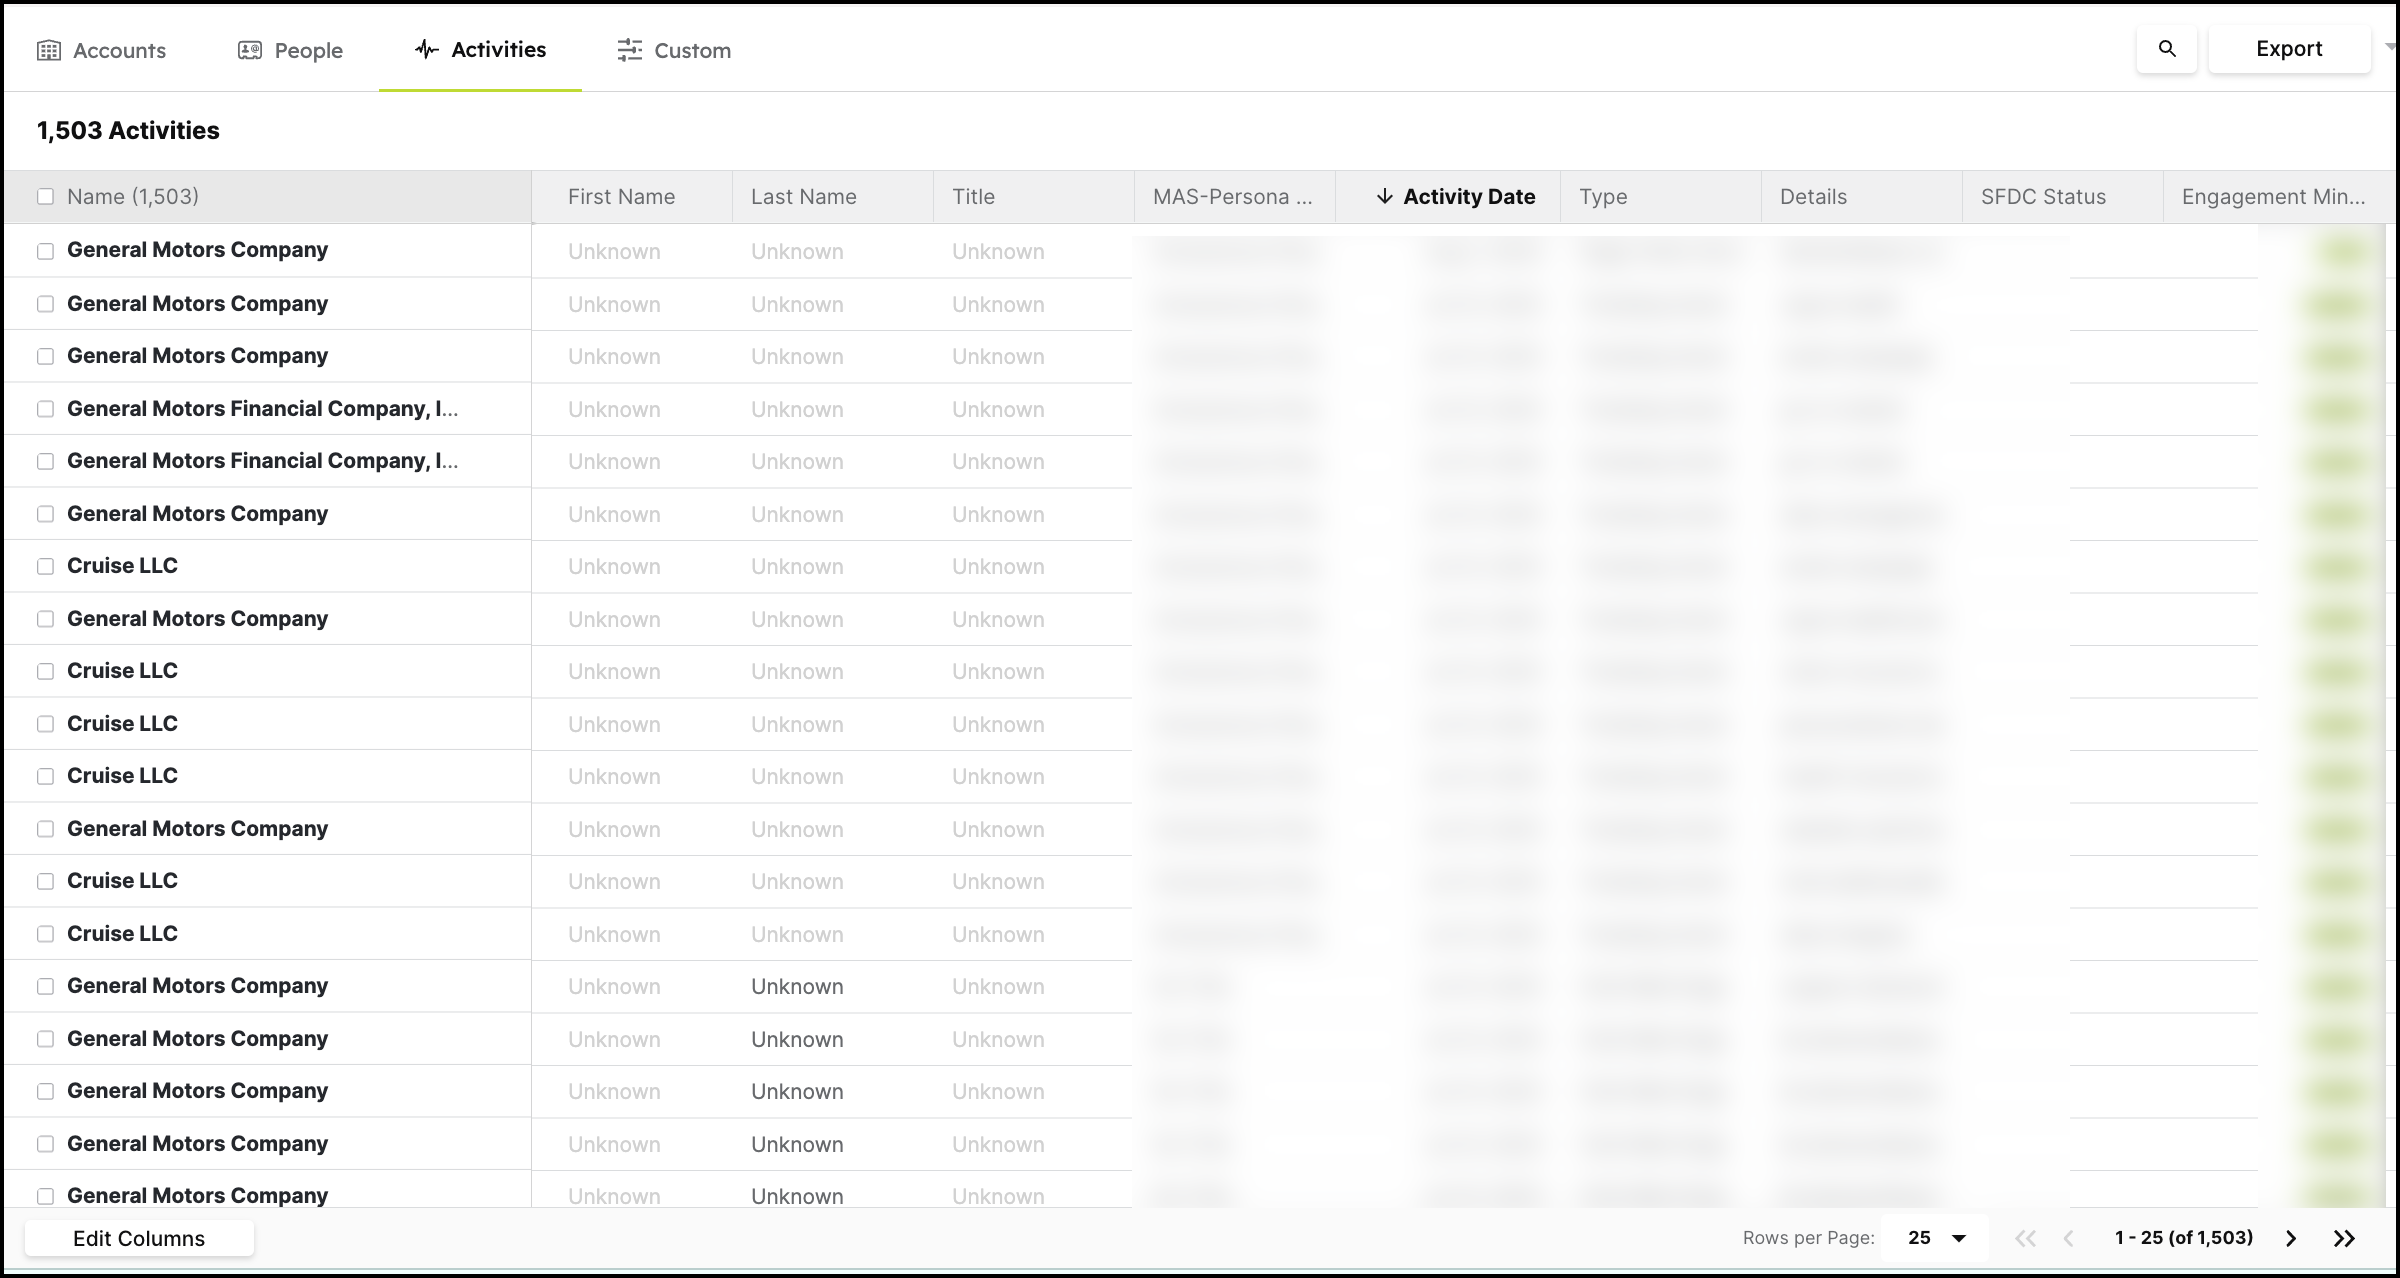2400x1278 pixels.
Task: Click the fourth Cruise LLC name
Action: [122, 776]
